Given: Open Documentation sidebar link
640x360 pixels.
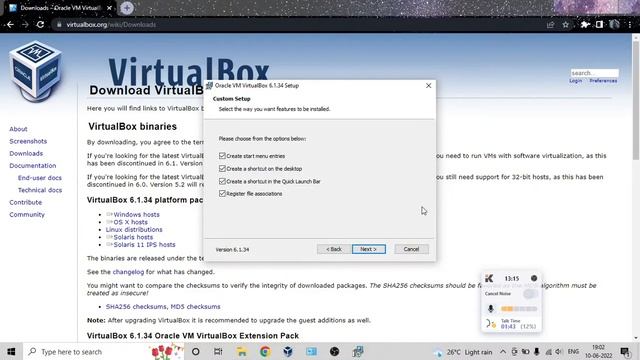Looking at the screenshot, I should 33,166.
